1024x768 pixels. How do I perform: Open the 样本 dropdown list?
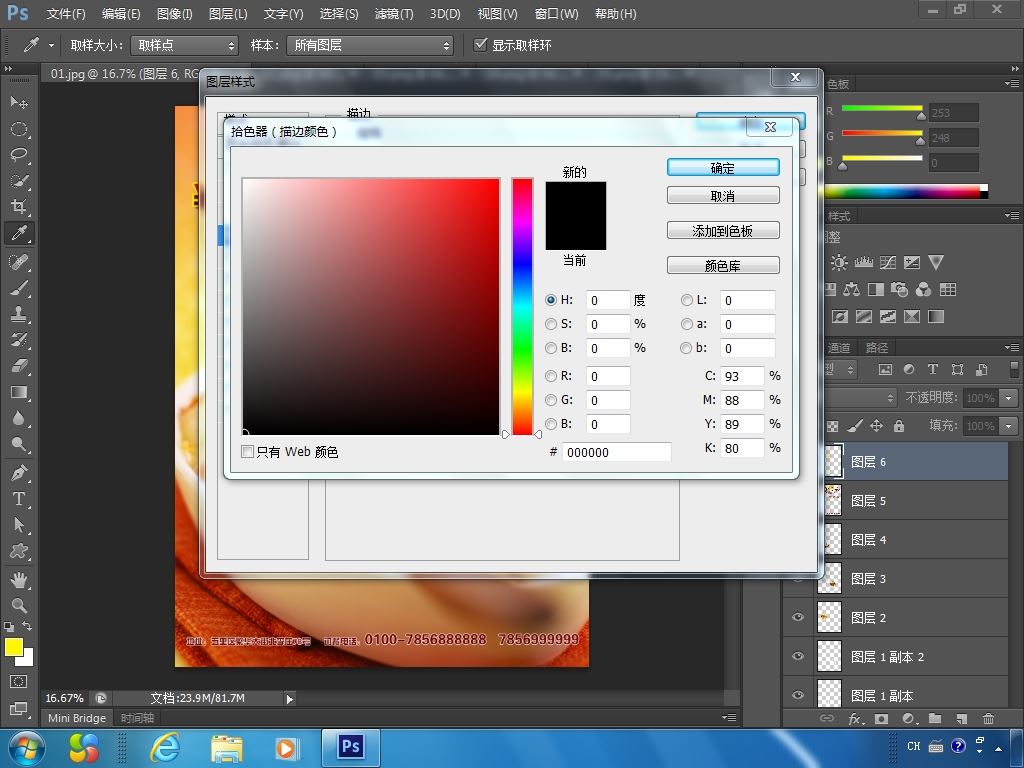coord(370,45)
